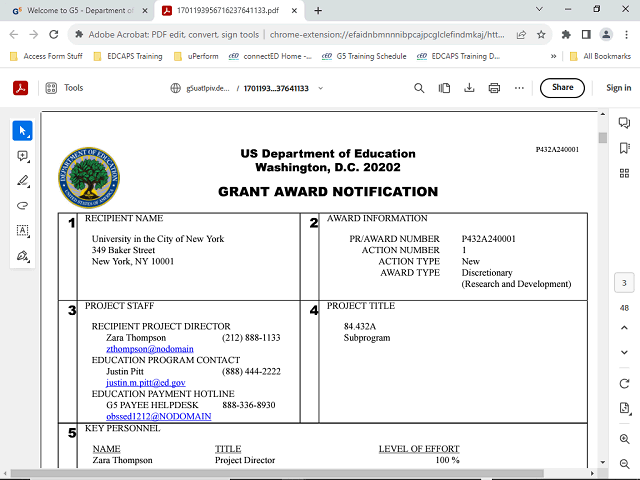This screenshot has height=480, width=640.
Task: Click obssed1212@NODOMAIN email link
Action: coord(159,416)
